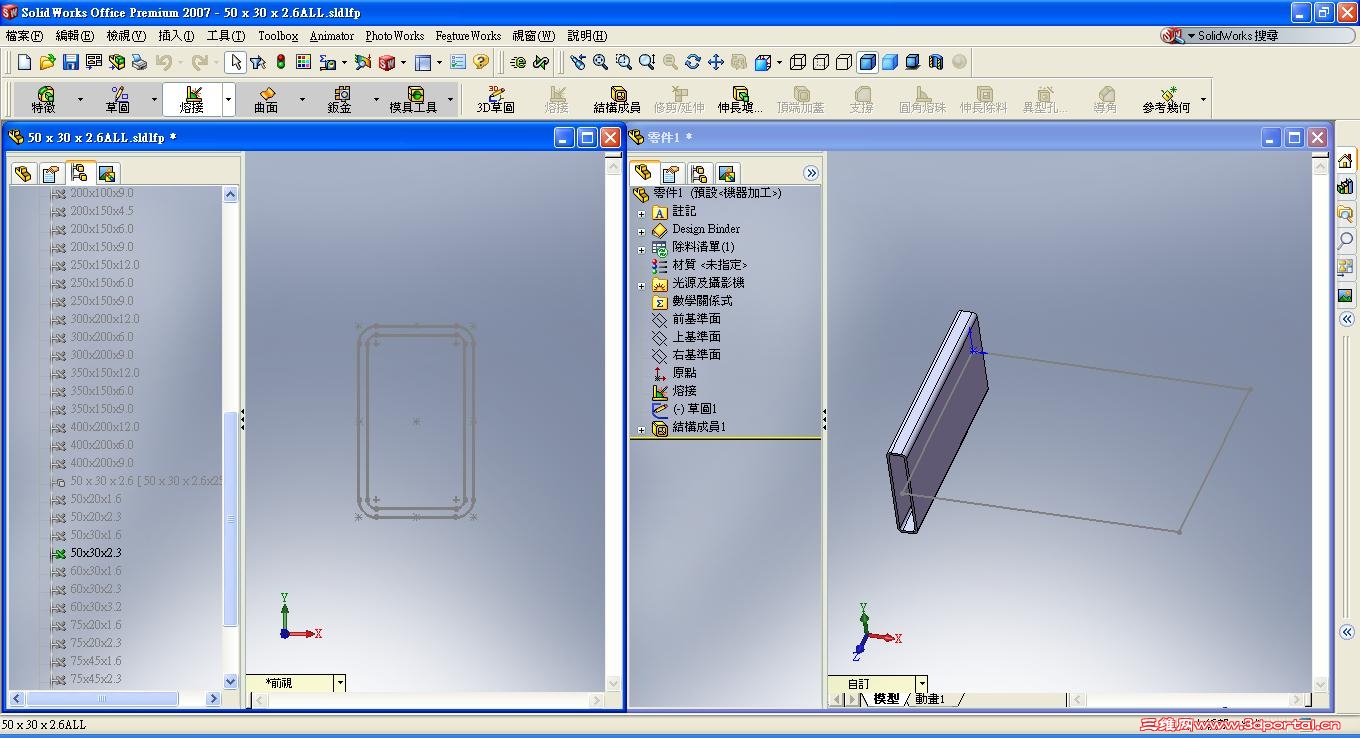
Task: Select the 60x30x3.2 configuration
Action: (95, 607)
